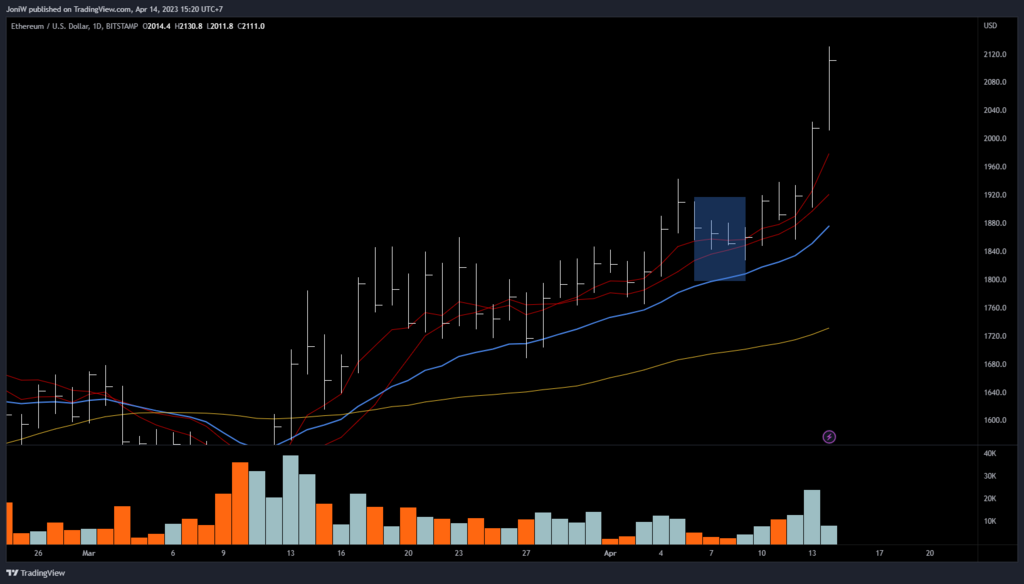Click the tallest light-blue volume bar near 13
Screen dimensions: 1024x584
tap(290, 500)
